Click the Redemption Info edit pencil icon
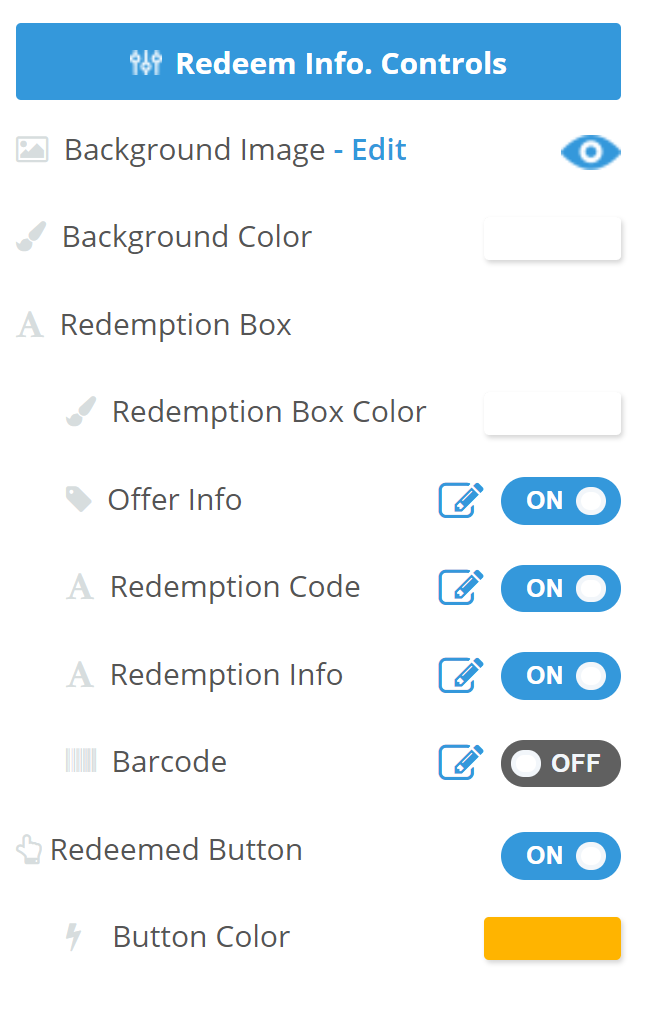This screenshot has height=1010, width=662. 461,676
